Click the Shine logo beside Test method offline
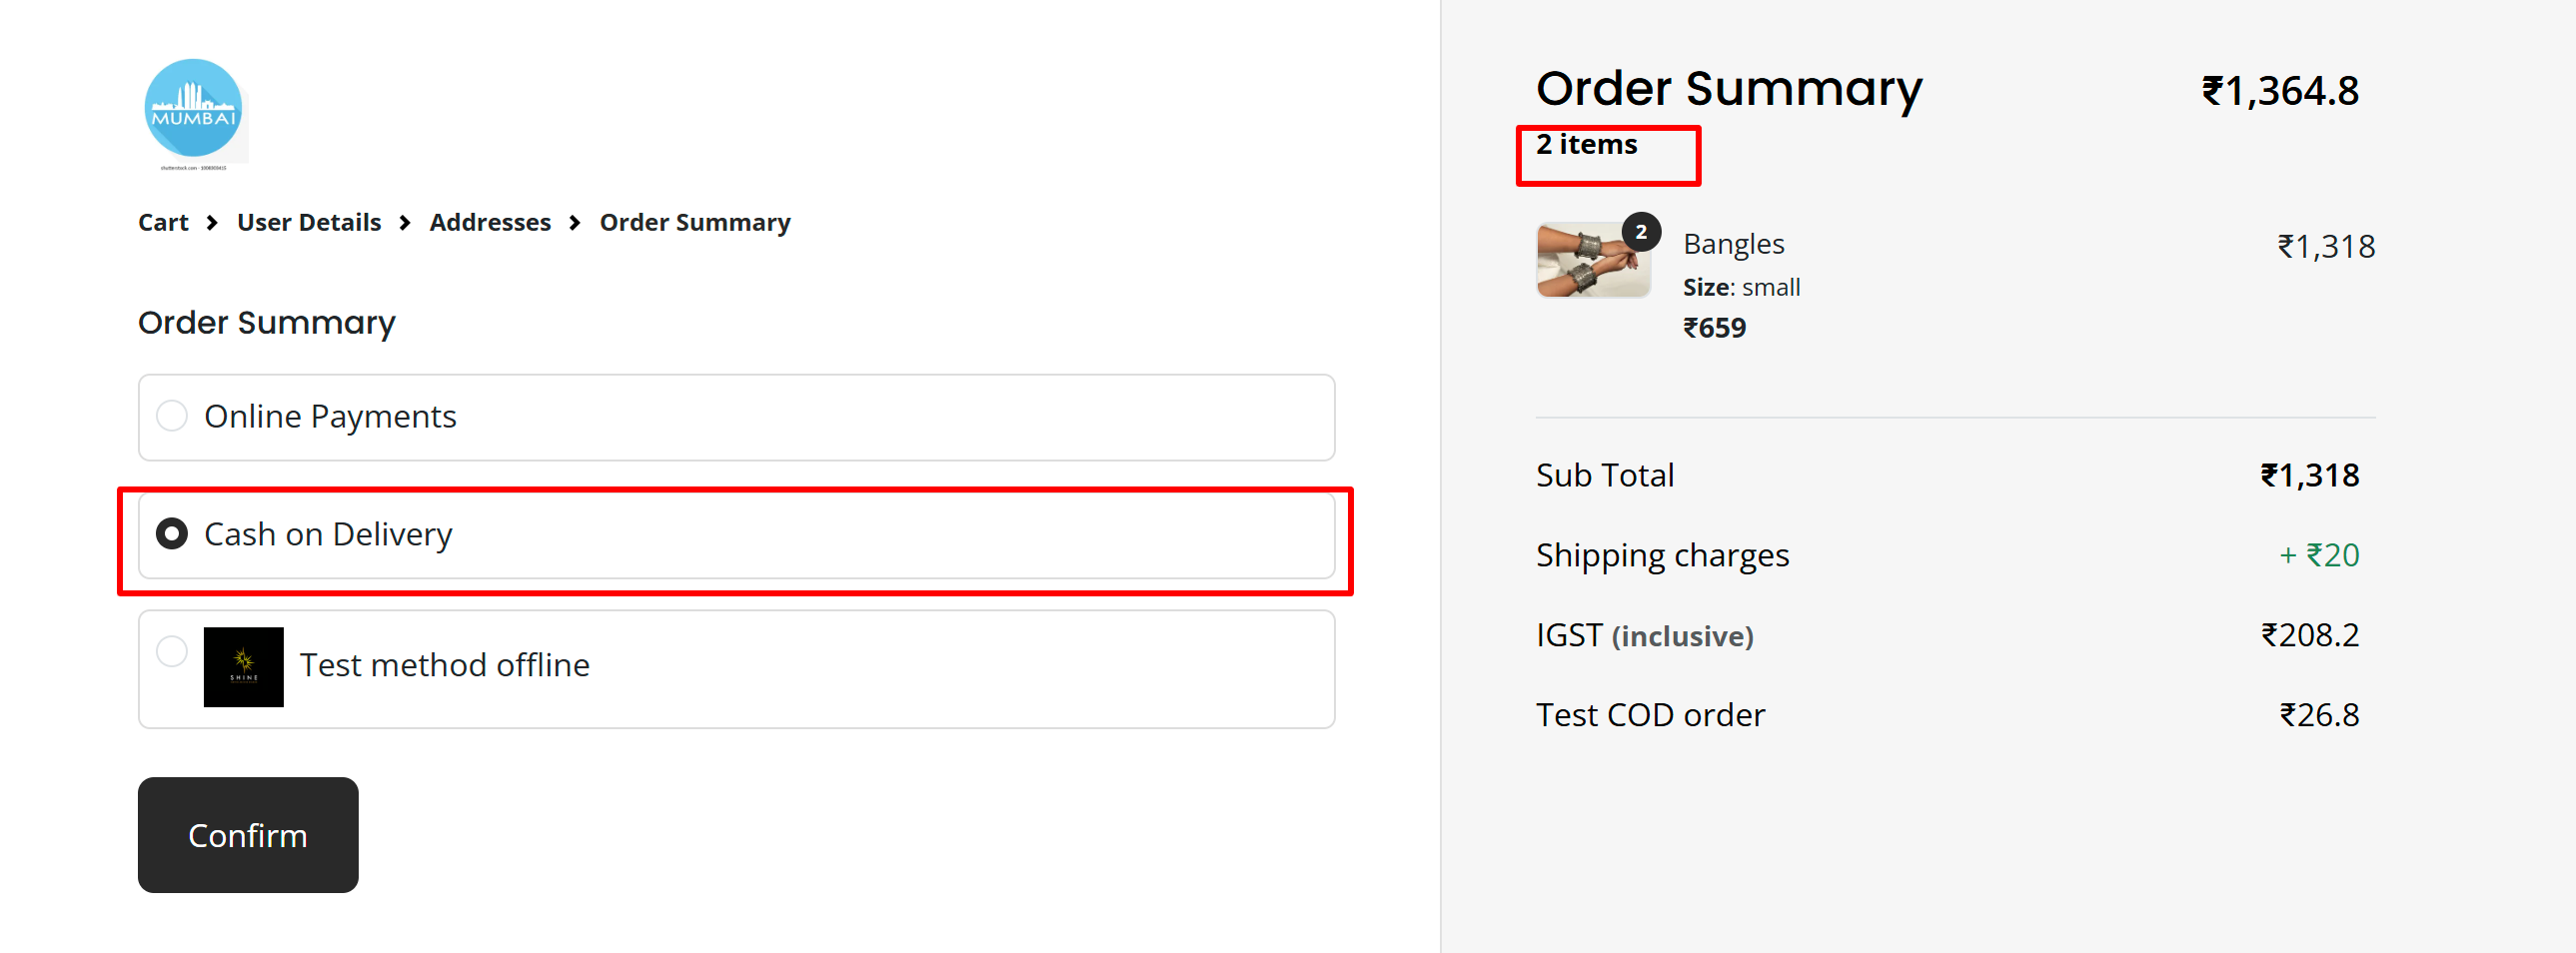The width and height of the screenshot is (2576, 953). [243, 667]
